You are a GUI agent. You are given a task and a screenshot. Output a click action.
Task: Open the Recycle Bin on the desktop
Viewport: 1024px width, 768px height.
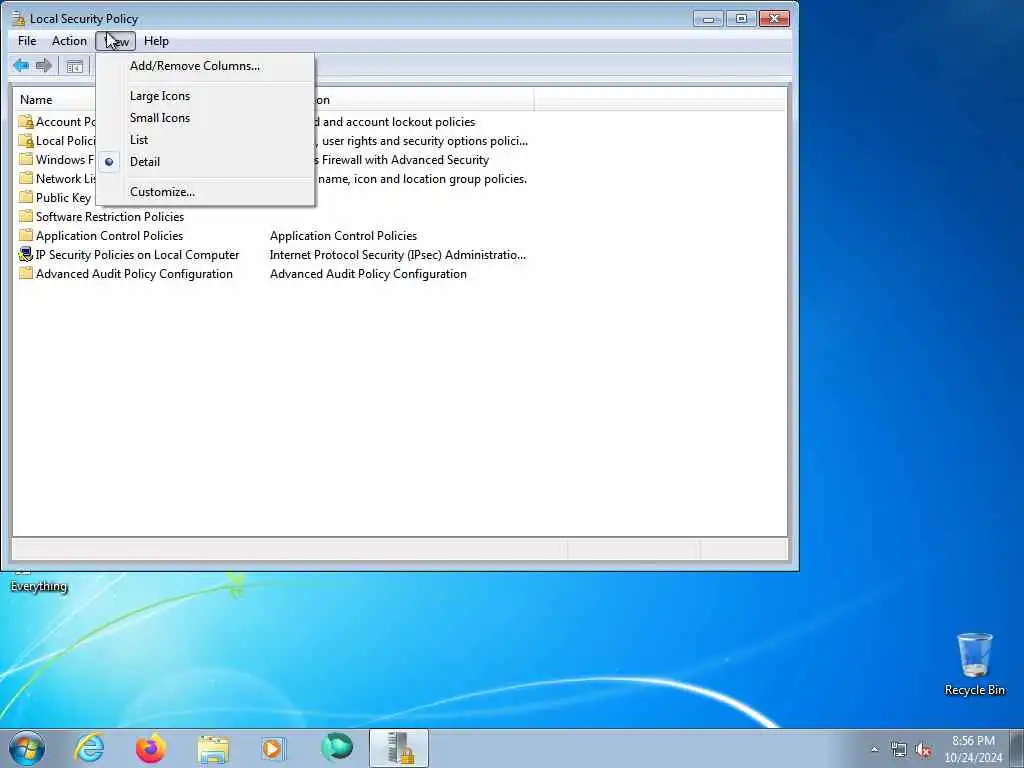(x=974, y=664)
